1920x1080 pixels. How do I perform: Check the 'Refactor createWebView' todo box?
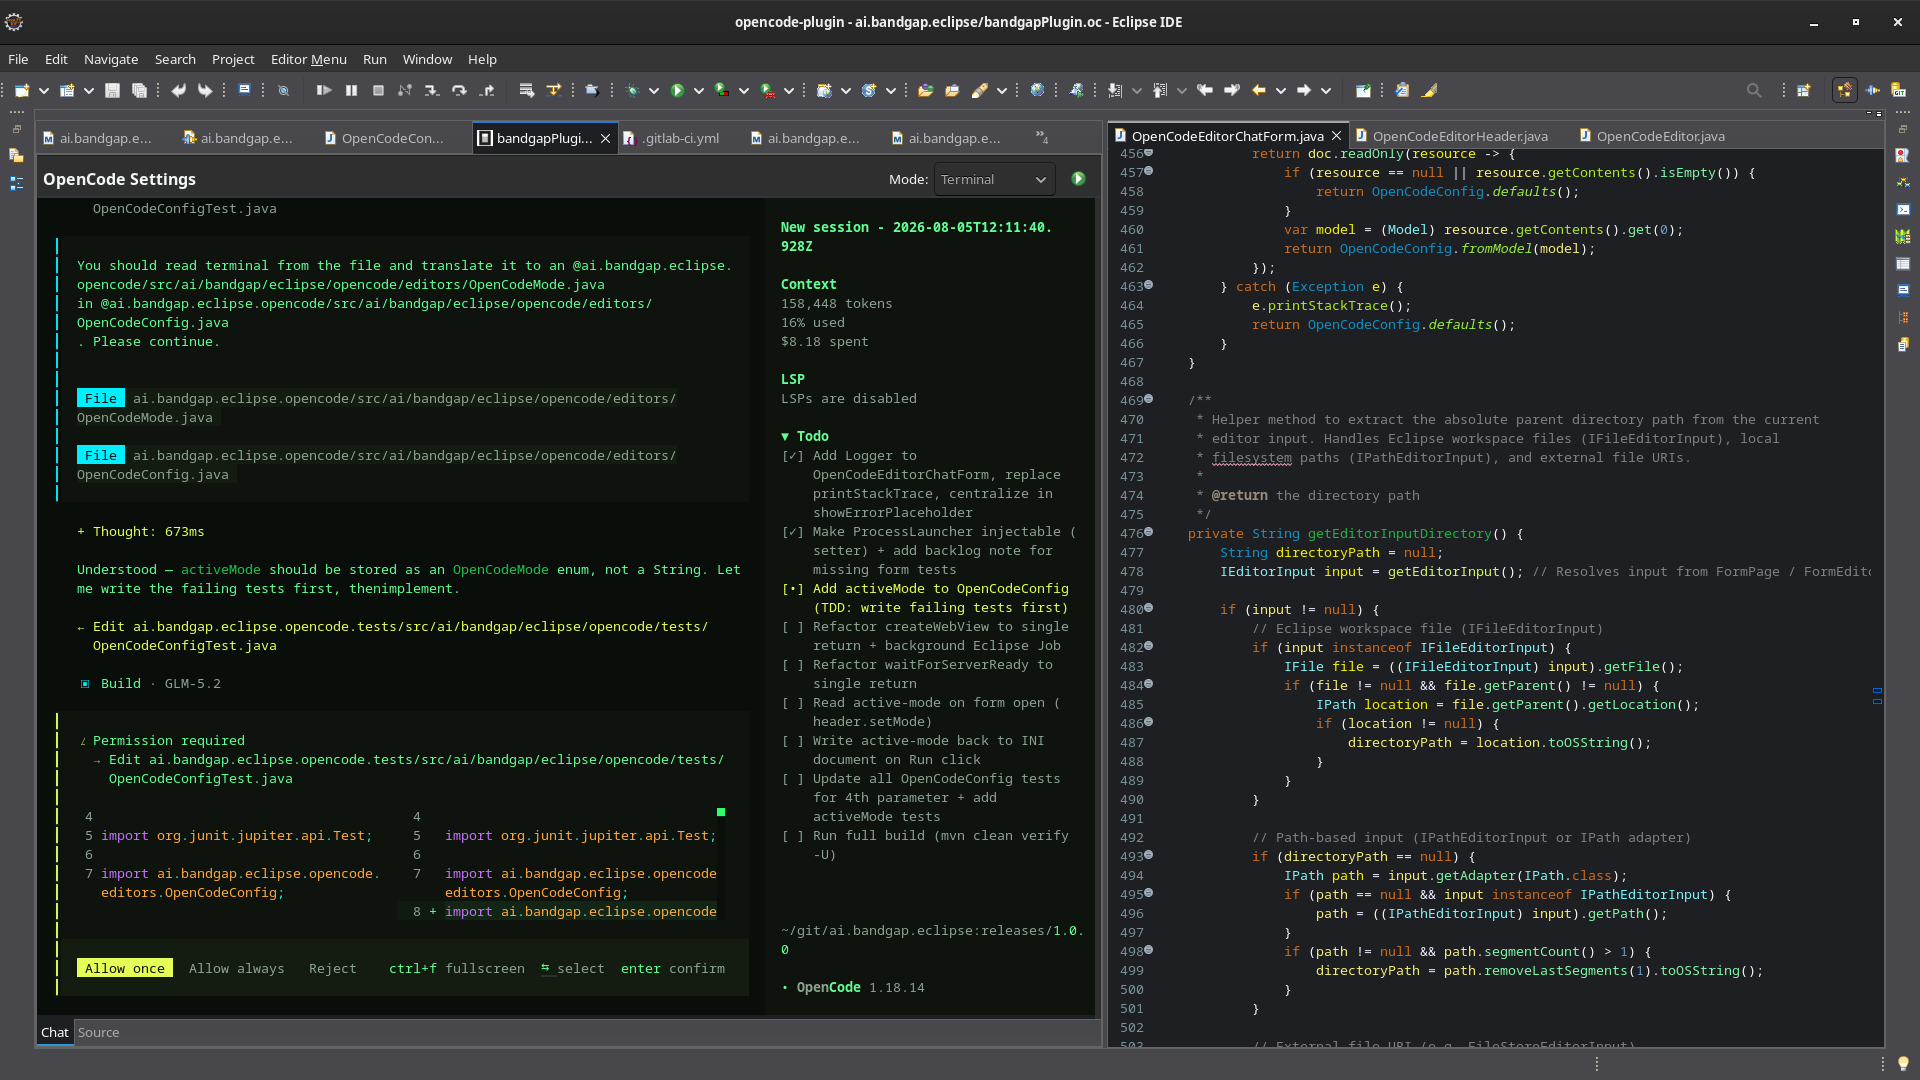click(x=793, y=627)
